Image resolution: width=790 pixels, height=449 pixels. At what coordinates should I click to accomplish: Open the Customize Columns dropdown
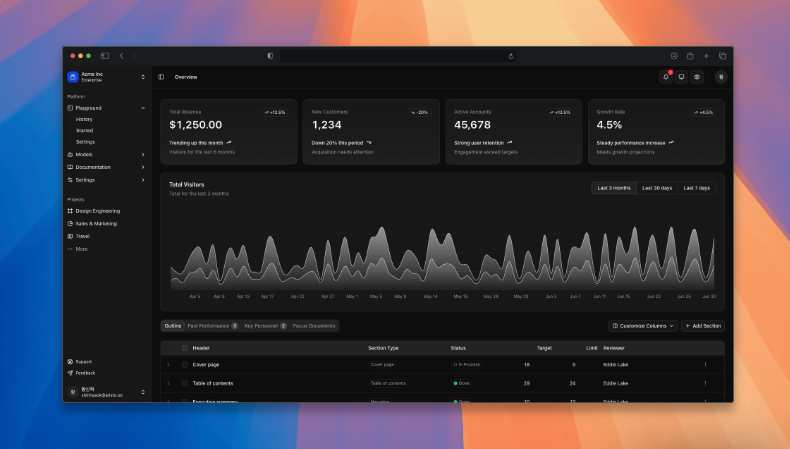(x=643, y=326)
